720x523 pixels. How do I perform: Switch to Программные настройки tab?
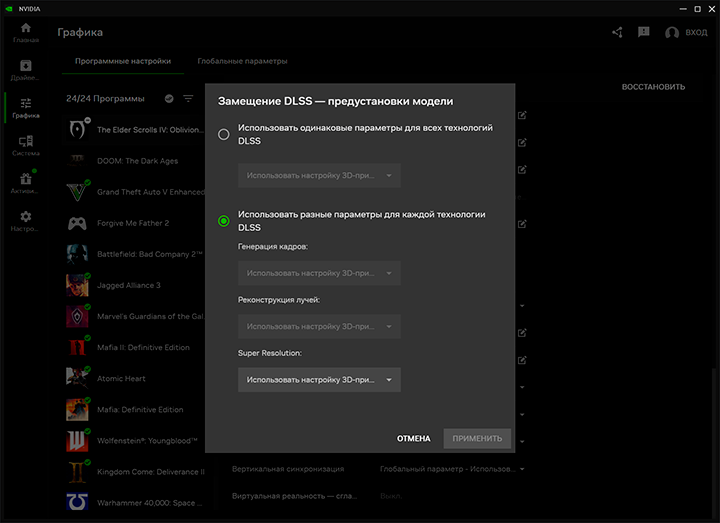123,61
